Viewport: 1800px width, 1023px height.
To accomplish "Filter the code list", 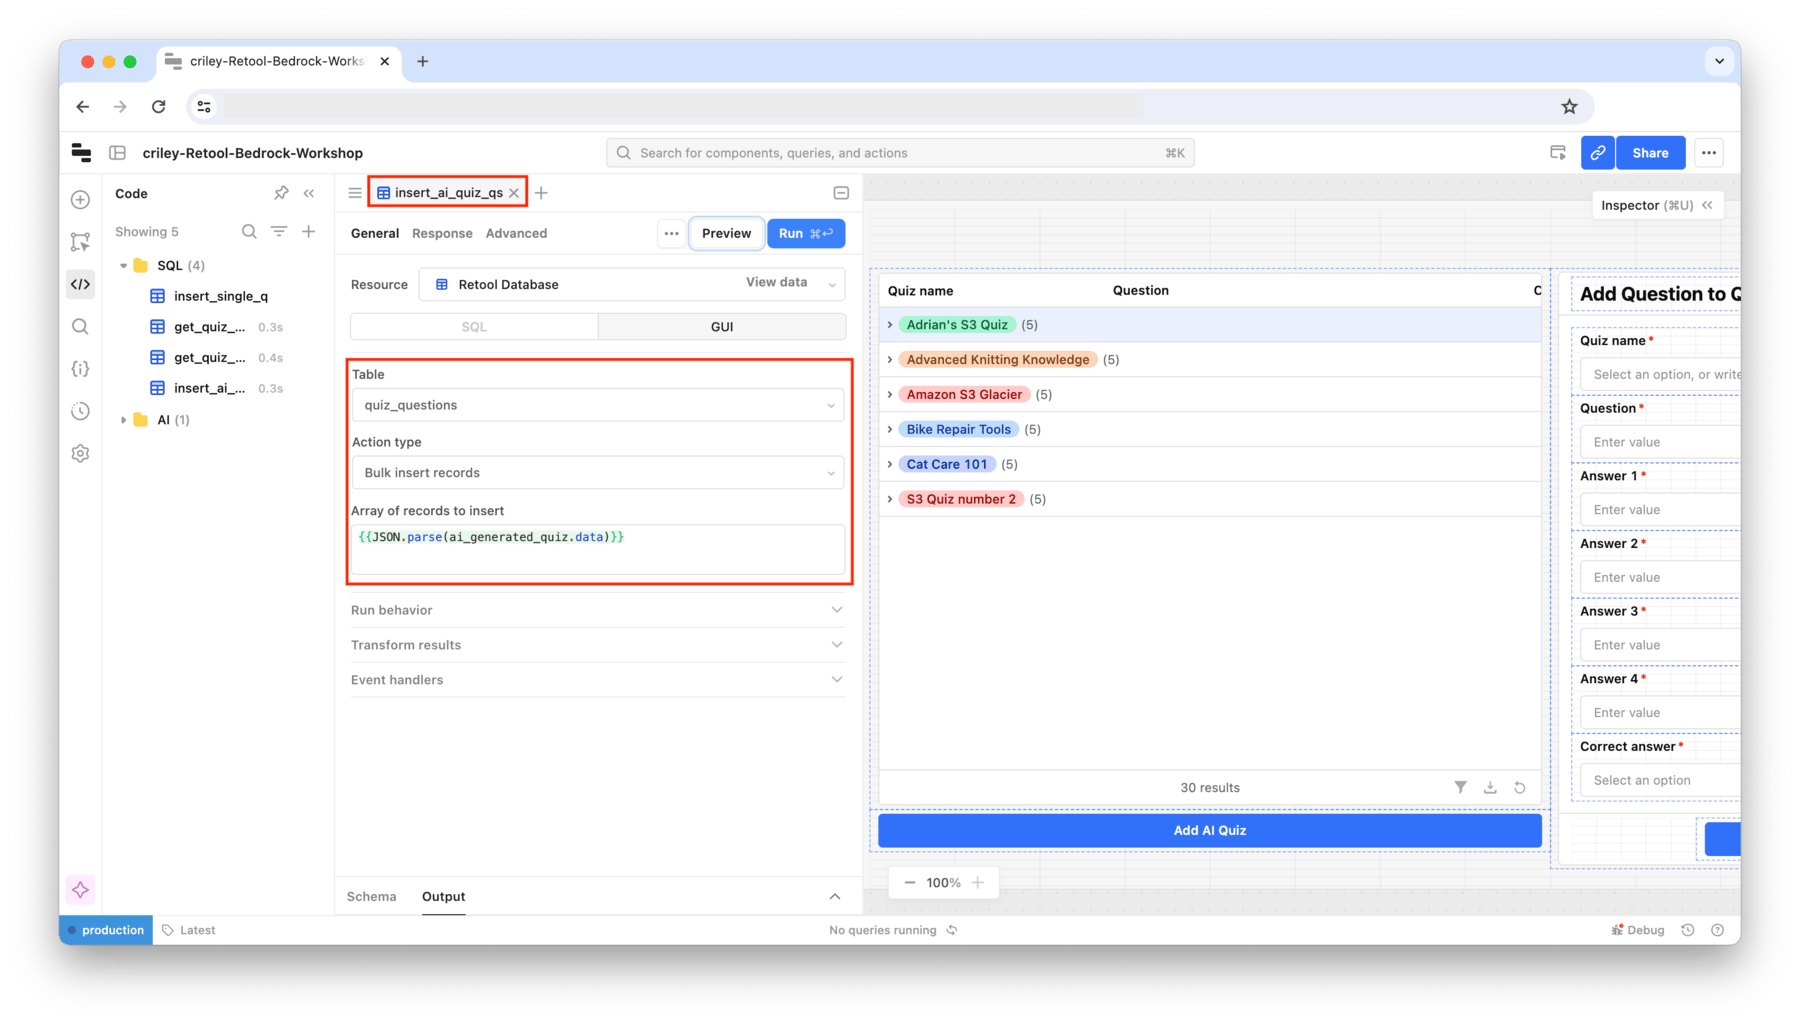I will (279, 231).
